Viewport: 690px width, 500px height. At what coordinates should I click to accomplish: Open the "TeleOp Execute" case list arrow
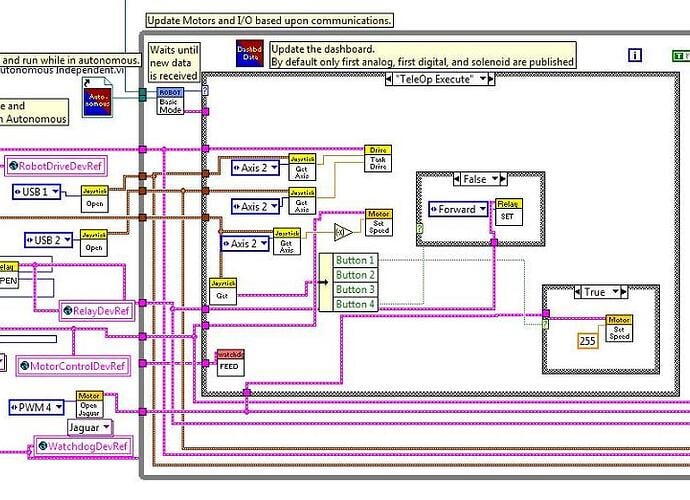(483, 79)
